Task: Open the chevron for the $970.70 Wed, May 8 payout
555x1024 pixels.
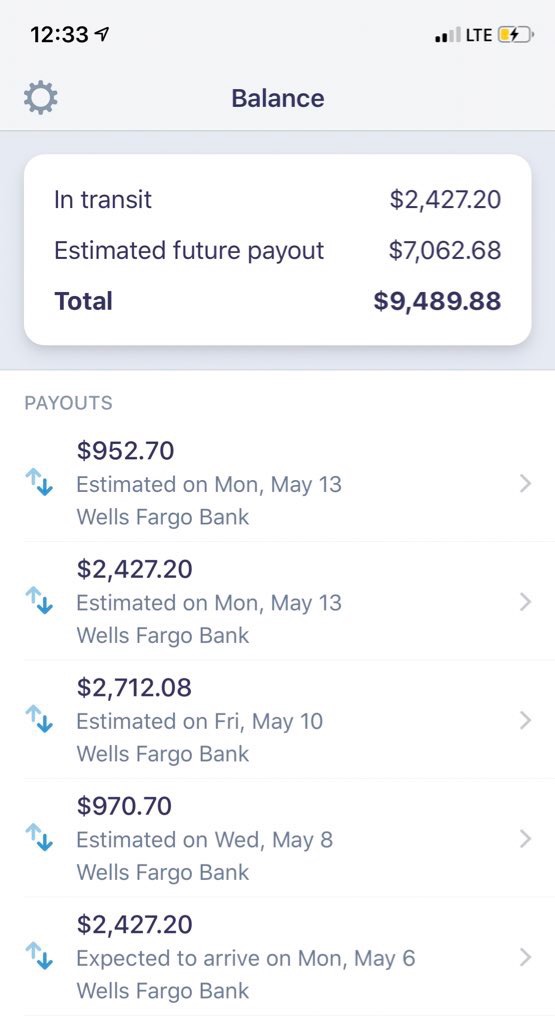Action: (x=525, y=839)
